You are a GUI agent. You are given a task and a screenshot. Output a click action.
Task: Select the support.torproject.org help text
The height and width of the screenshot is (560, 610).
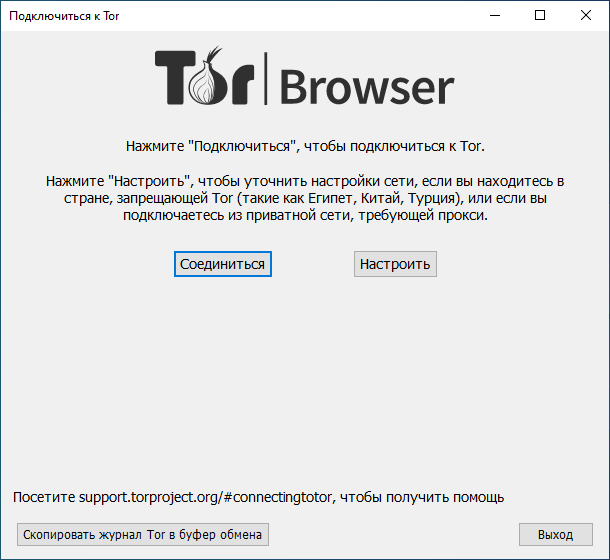[x=258, y=497]
